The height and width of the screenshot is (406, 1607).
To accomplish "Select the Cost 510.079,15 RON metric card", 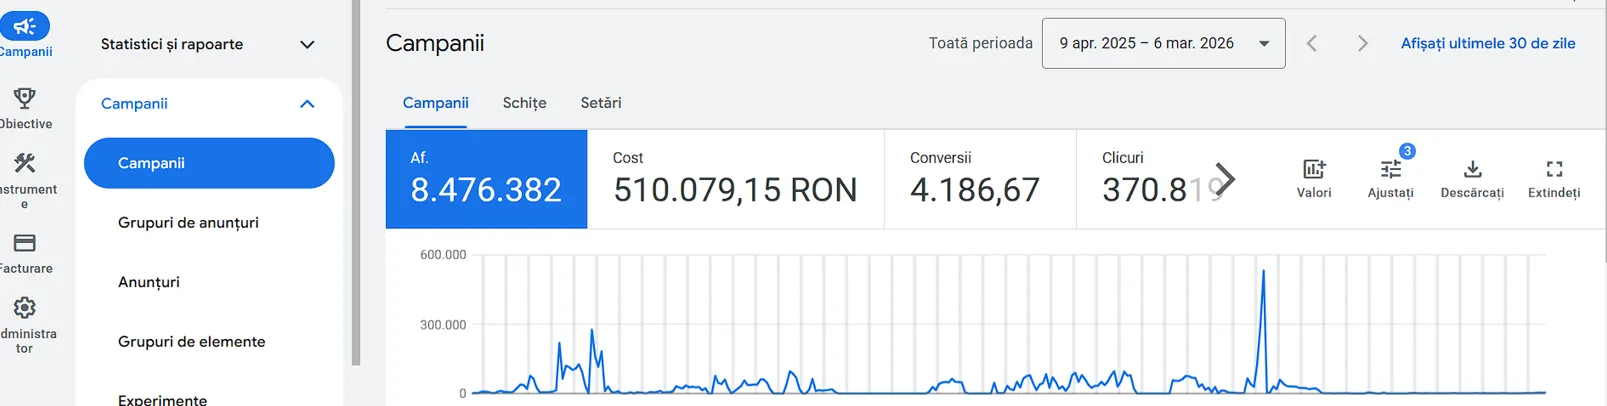I will [x=735, y=179].
